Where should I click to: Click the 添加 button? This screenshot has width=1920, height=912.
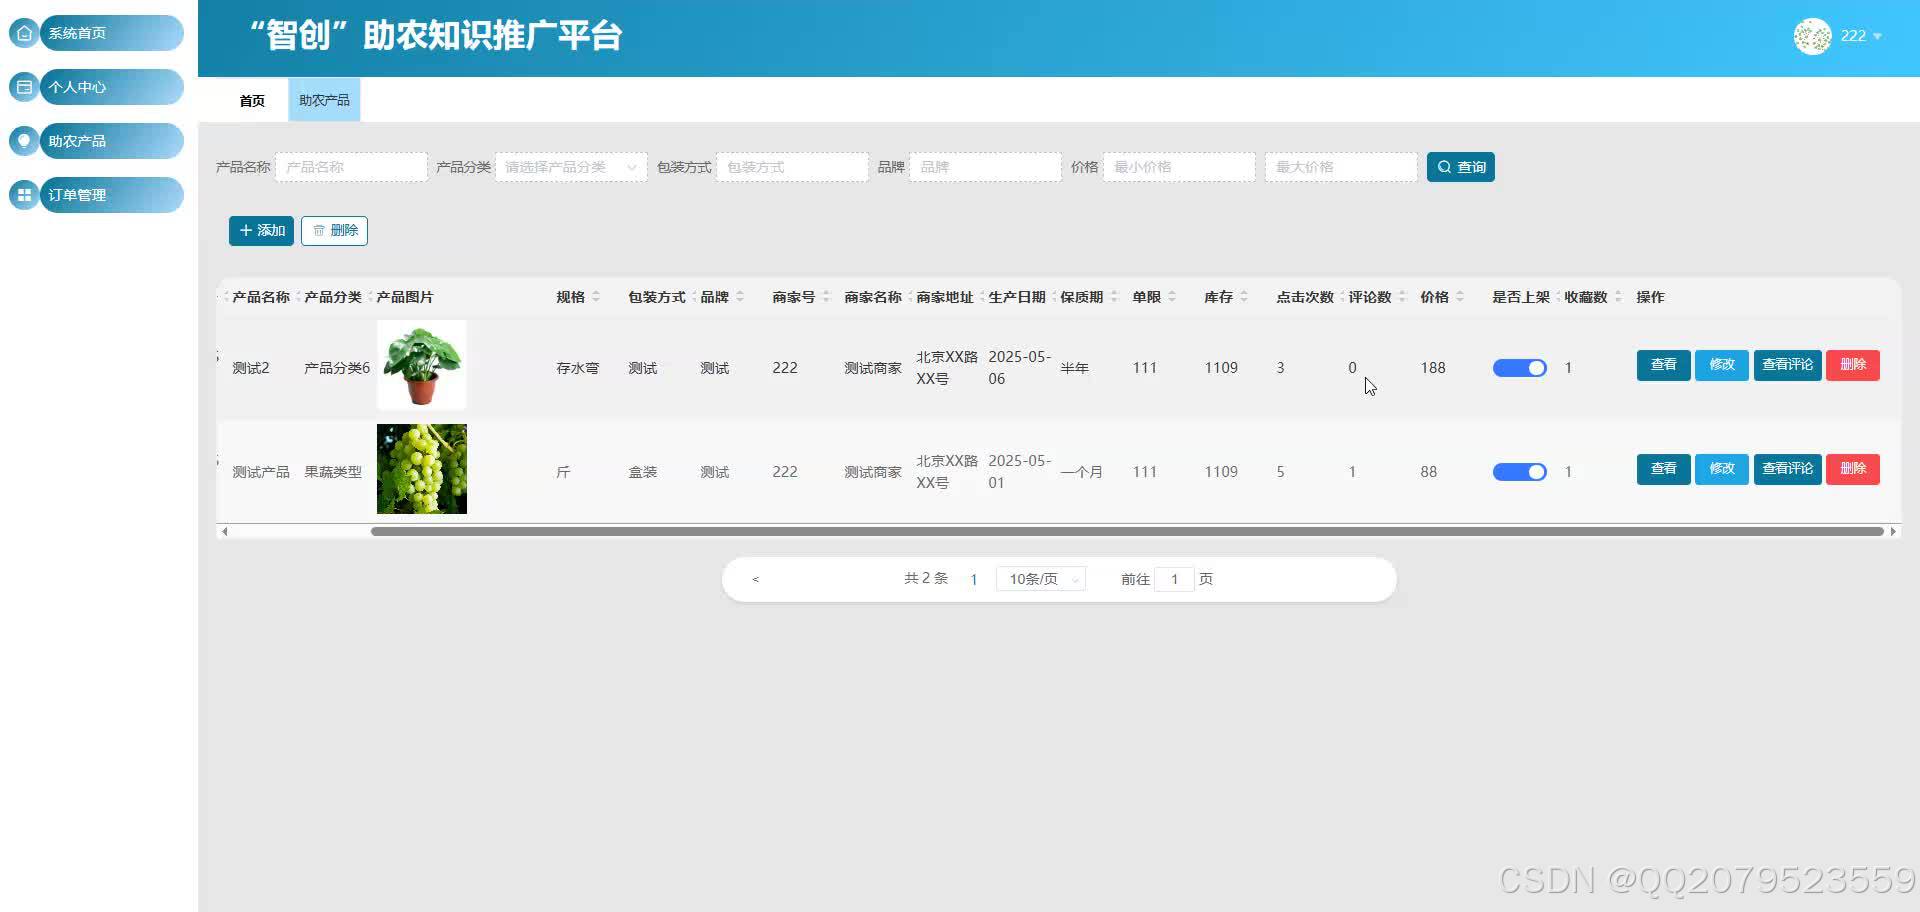point(261,230)
